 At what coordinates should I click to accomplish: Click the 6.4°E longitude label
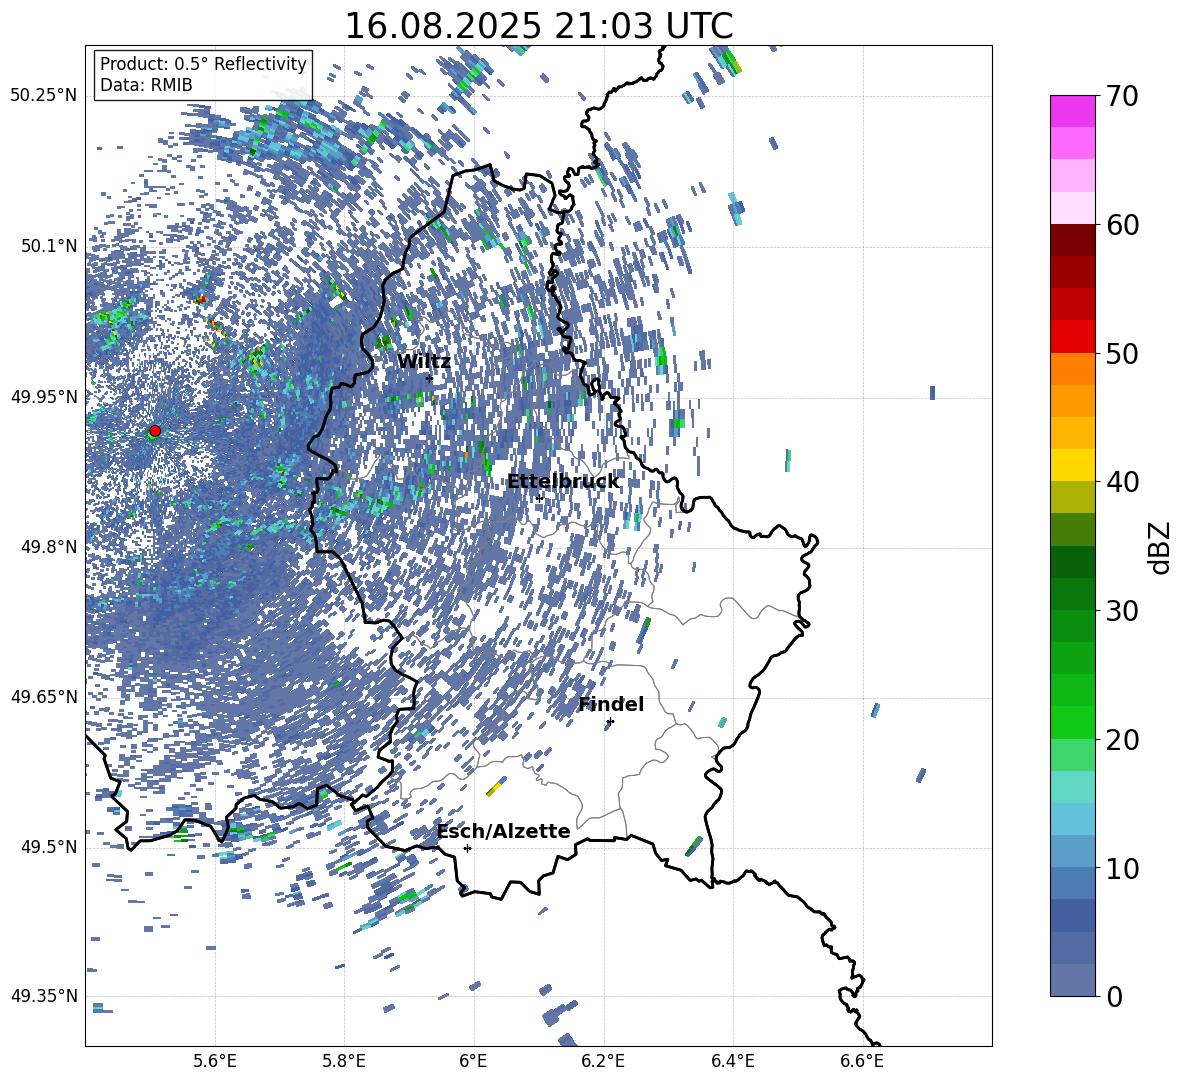coord(732,1061)
